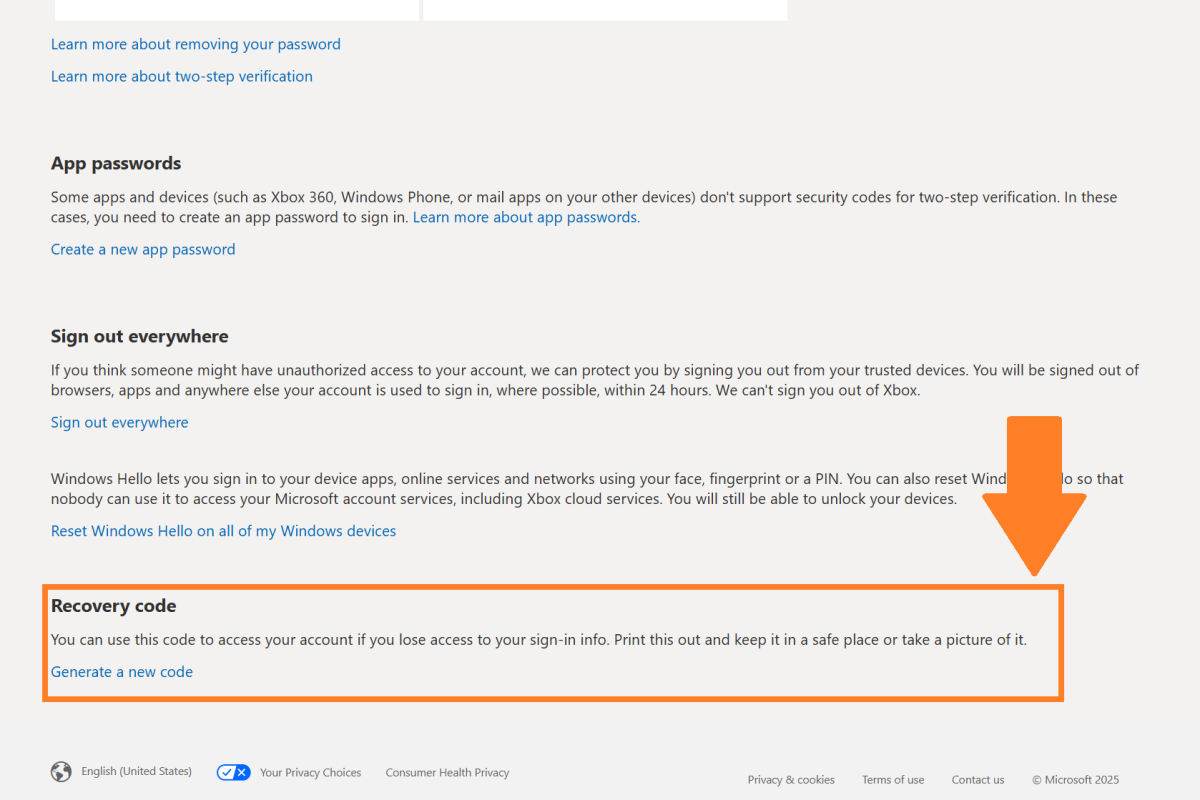Screen dimensions: 1200x800
Task: Open 'Learn more about two-step verification' link
Action: point(182,76)
